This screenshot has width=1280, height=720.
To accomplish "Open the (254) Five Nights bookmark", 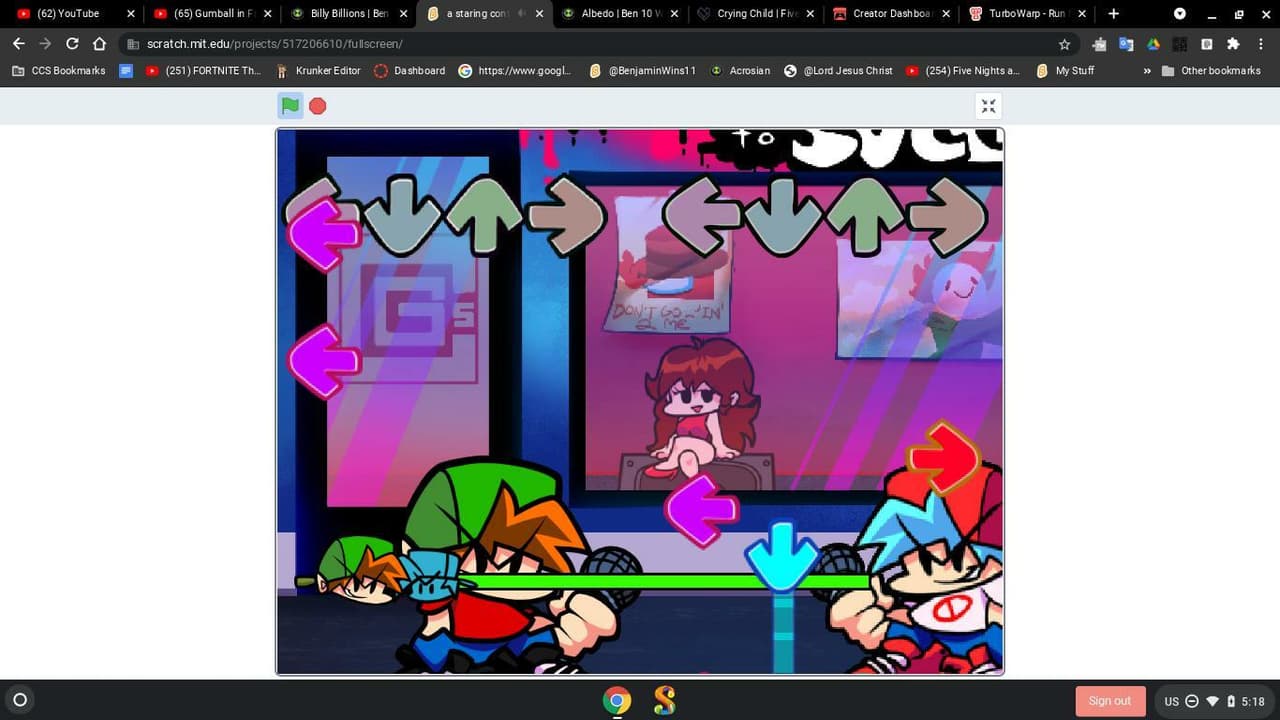I will pos(962,71).
